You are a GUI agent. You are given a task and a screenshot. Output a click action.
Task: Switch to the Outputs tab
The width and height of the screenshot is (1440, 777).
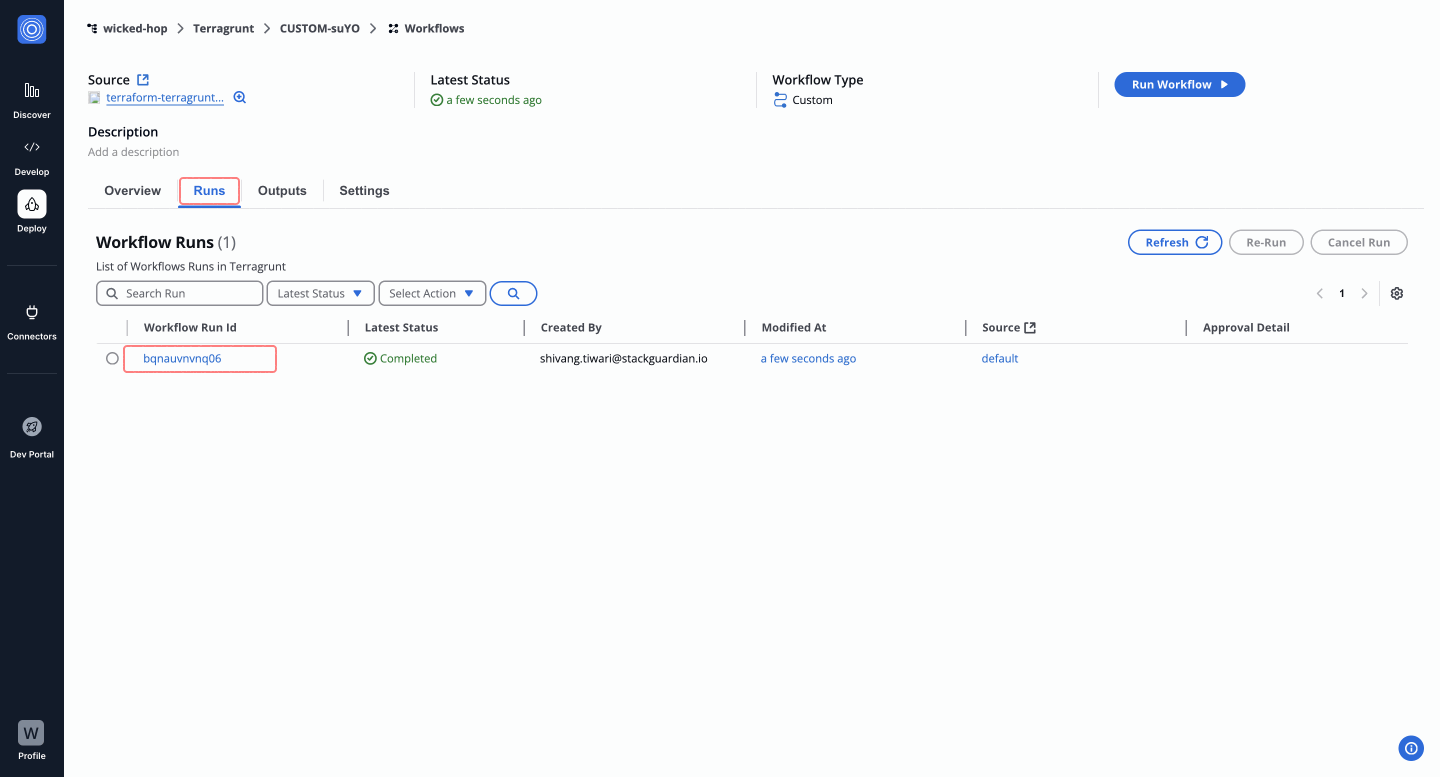click(x=282, y=191)
